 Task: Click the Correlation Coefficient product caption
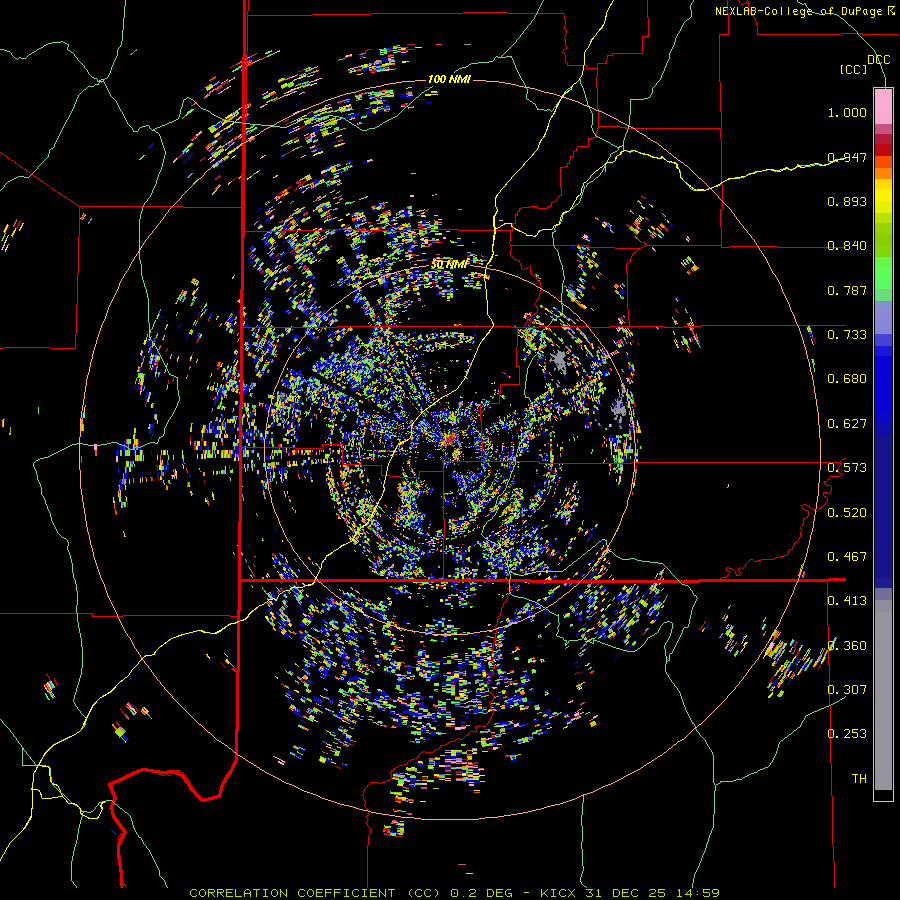[455, 893]
